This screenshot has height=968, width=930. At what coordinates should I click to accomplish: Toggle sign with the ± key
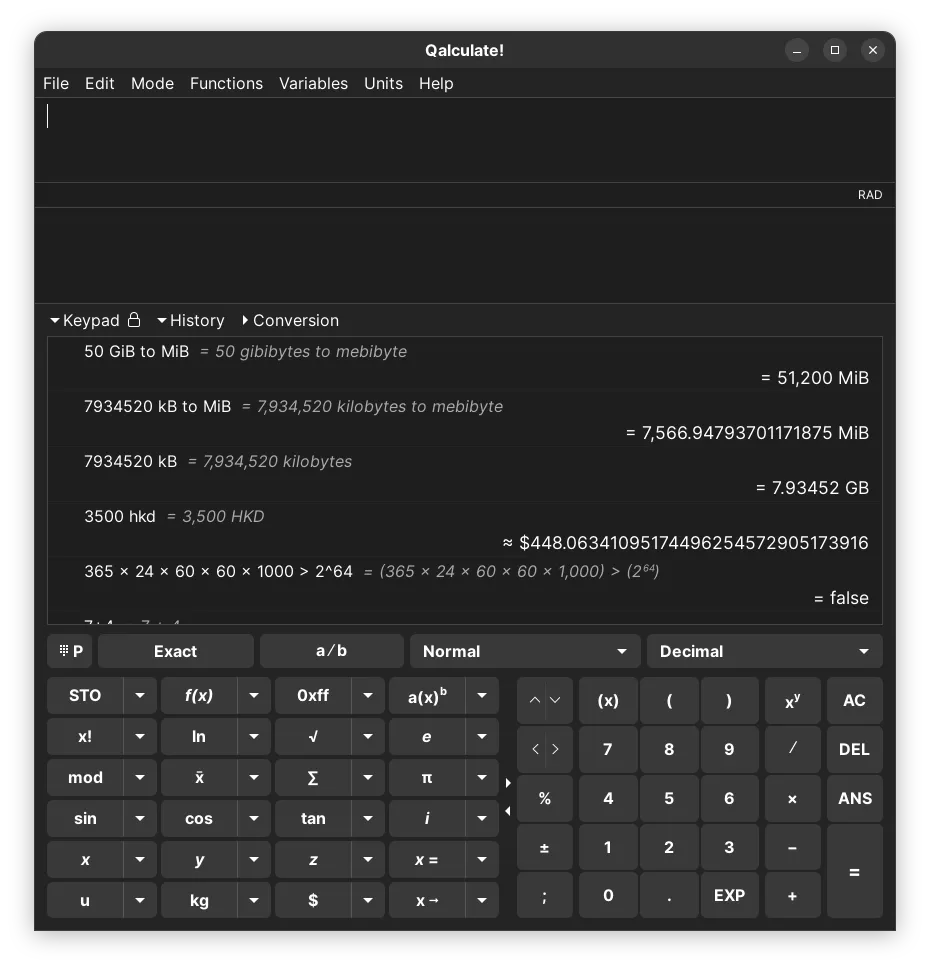tap(545, 848)
